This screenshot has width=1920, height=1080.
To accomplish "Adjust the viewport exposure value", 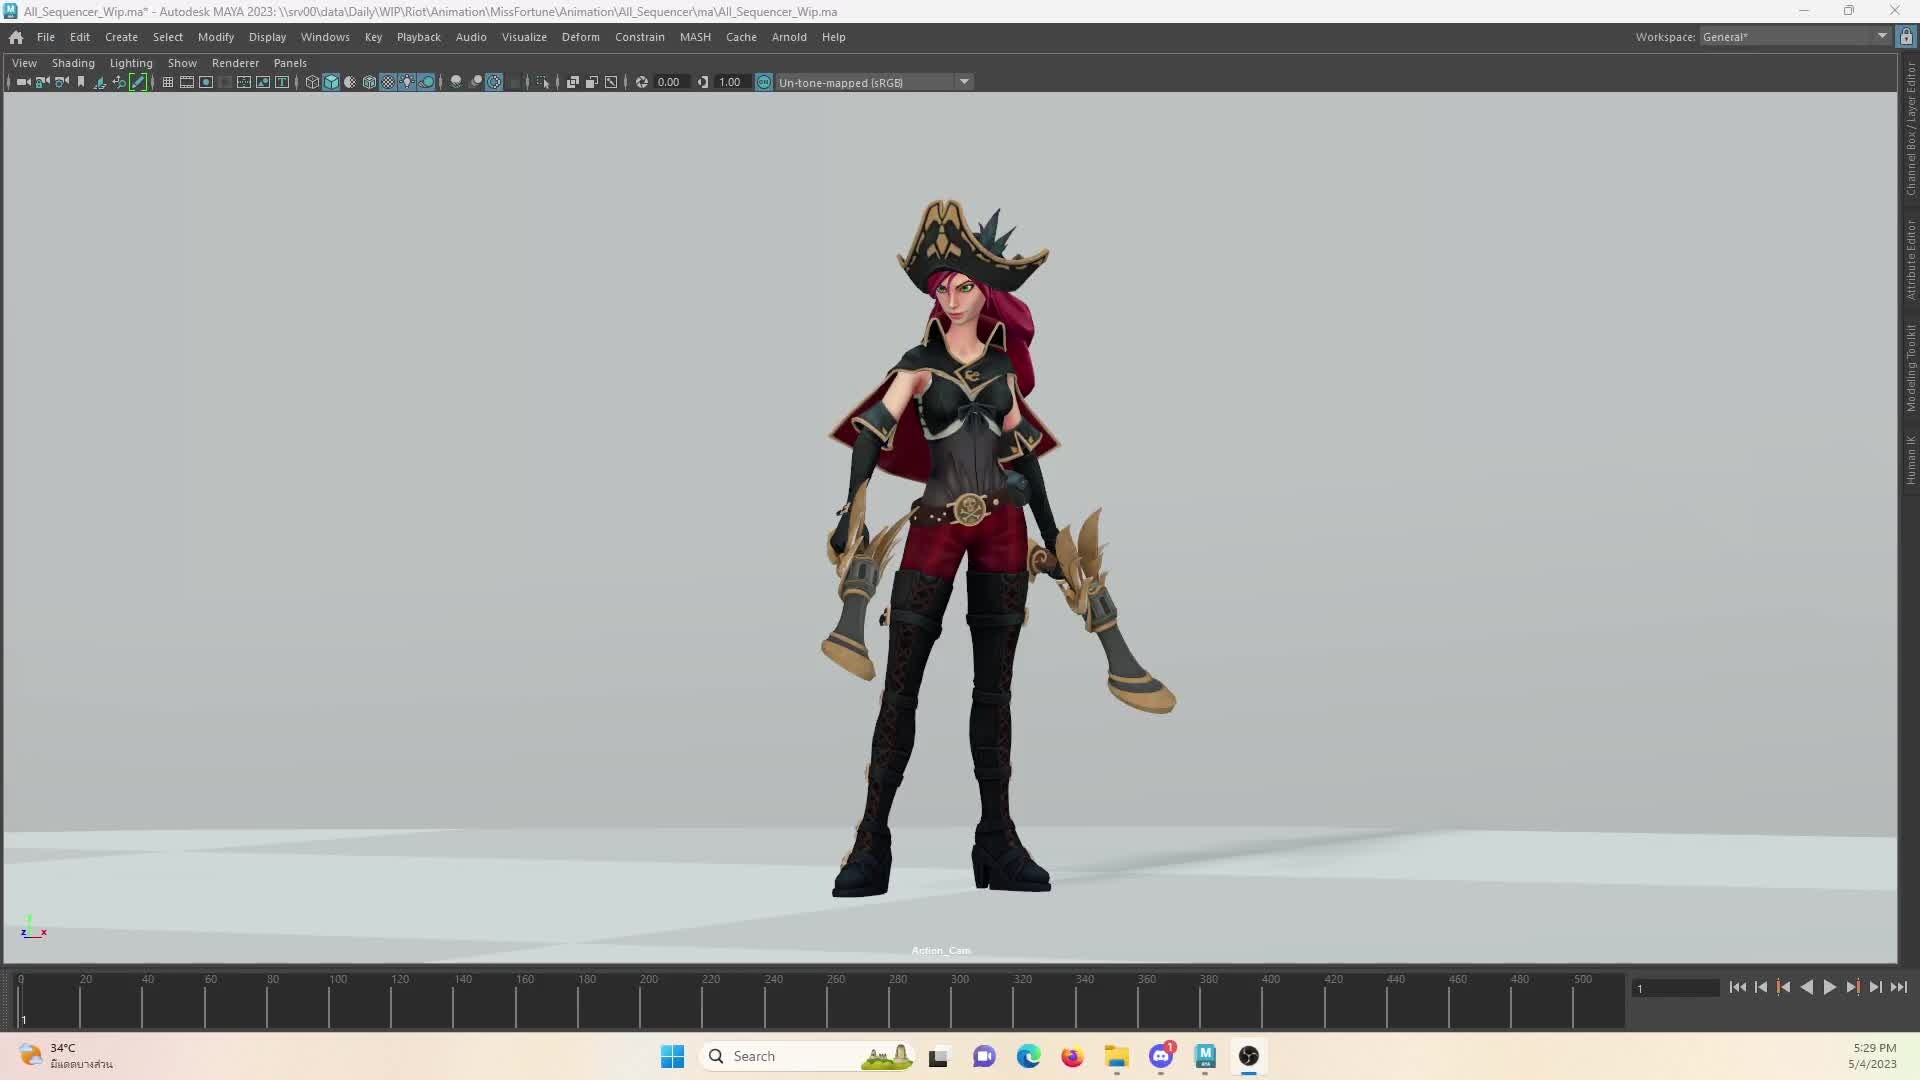I will (x=668, y=82).
